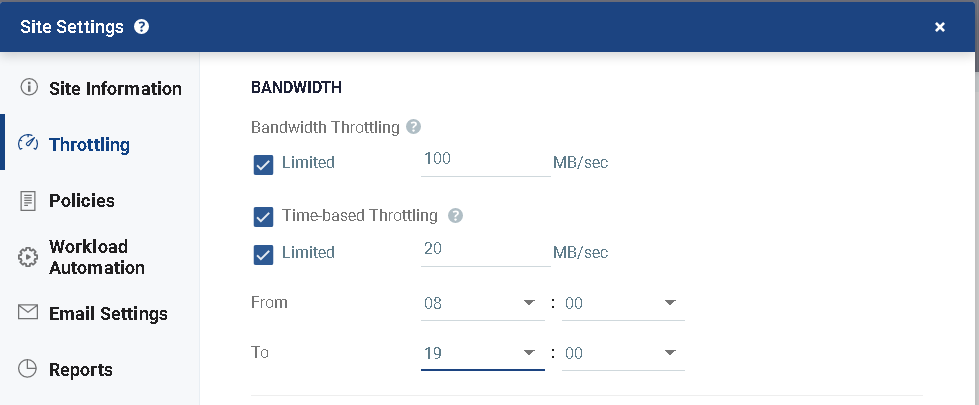Click the Email Settings envelope icon
The height and width of the screenshot is (405, 979).
point(28,312)
